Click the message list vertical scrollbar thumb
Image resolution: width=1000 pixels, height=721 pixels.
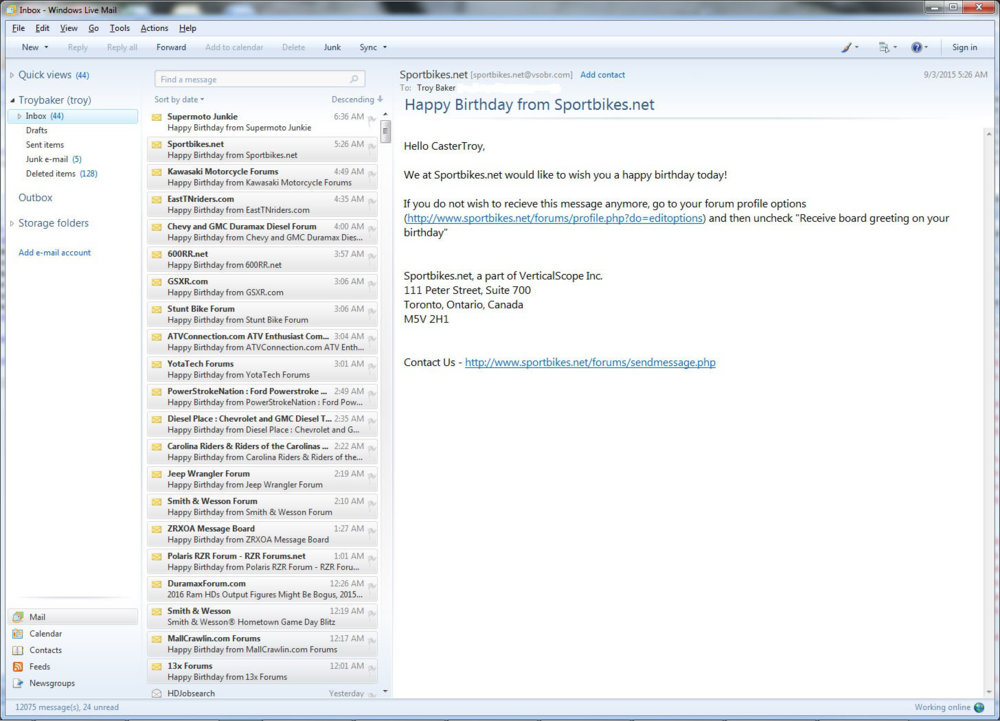(385, 131)
